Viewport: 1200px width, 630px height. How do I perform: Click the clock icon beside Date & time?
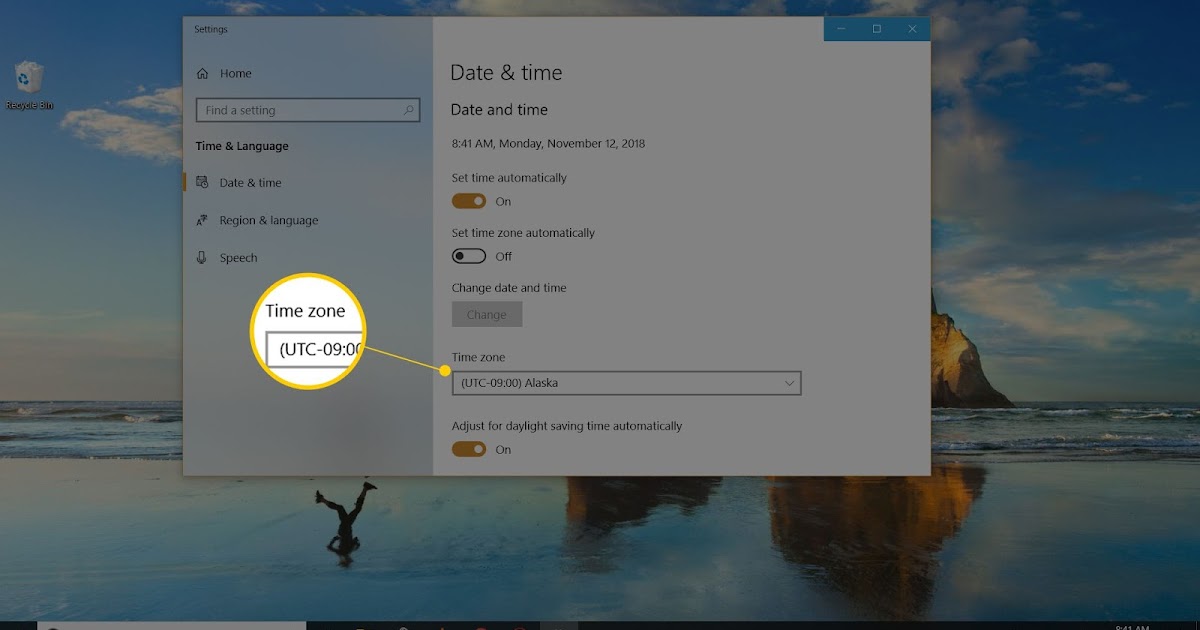pyautogui.click(x=203, y=182)
